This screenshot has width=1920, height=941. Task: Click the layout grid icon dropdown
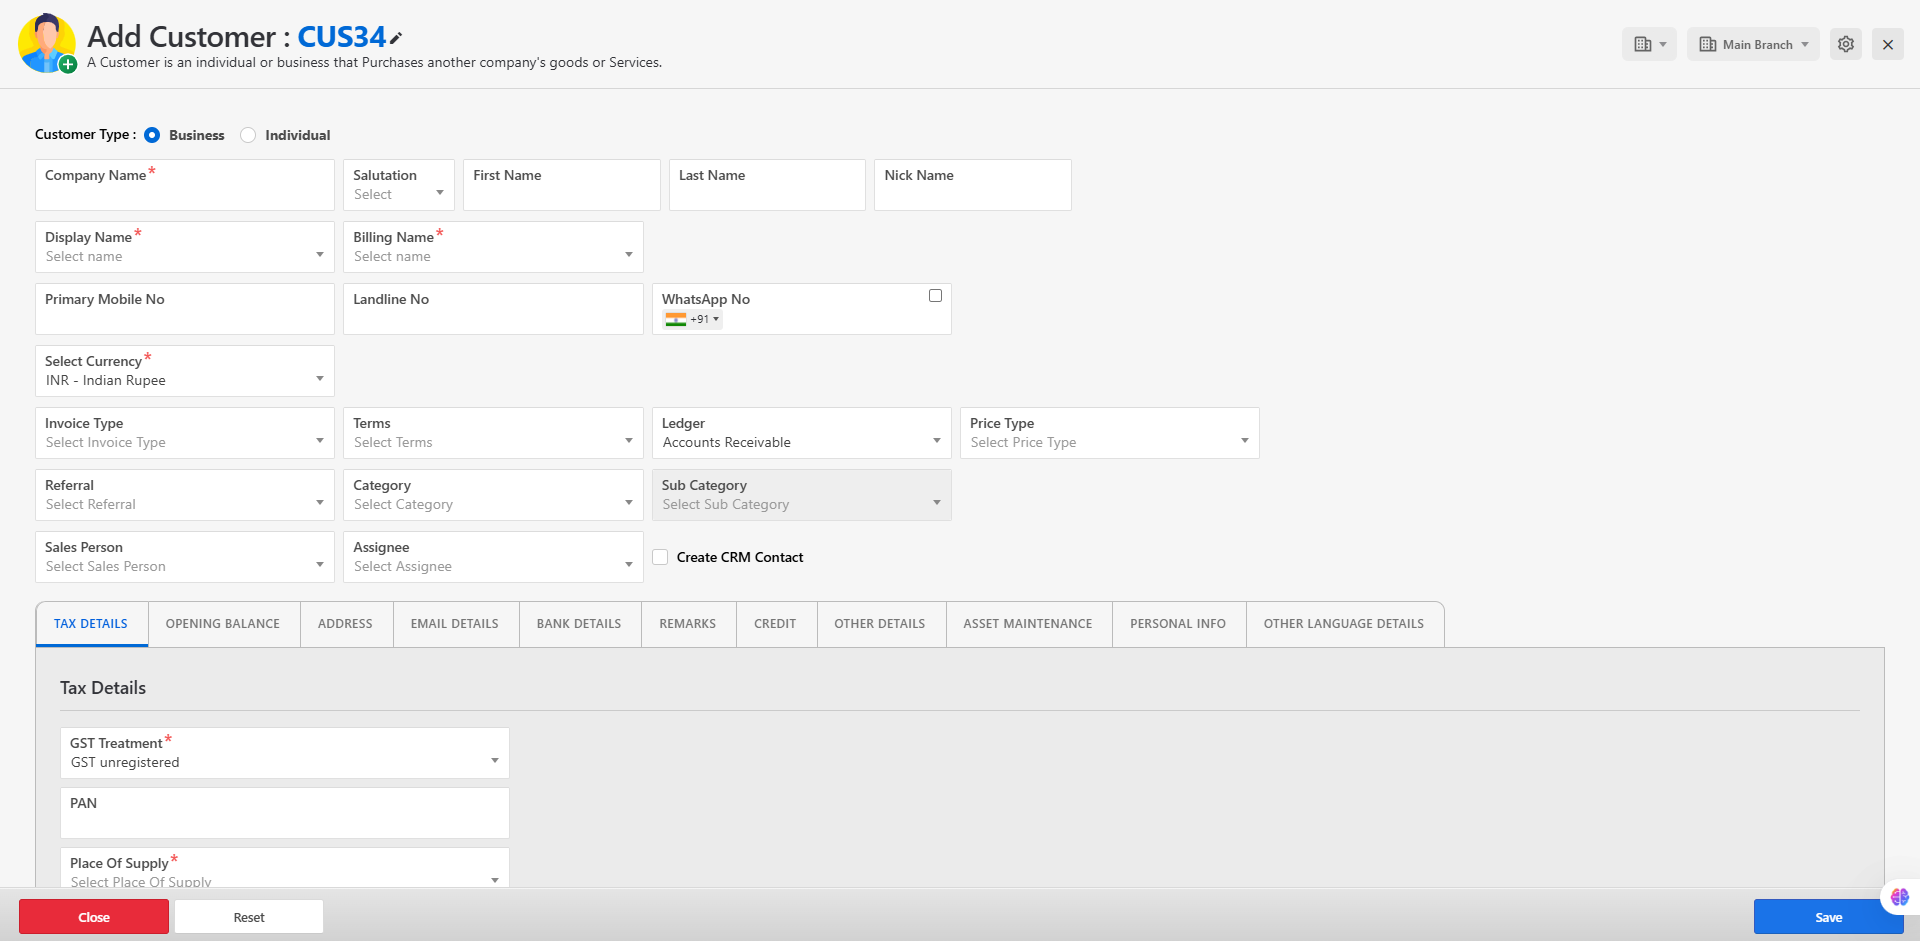click(1648, 44)
